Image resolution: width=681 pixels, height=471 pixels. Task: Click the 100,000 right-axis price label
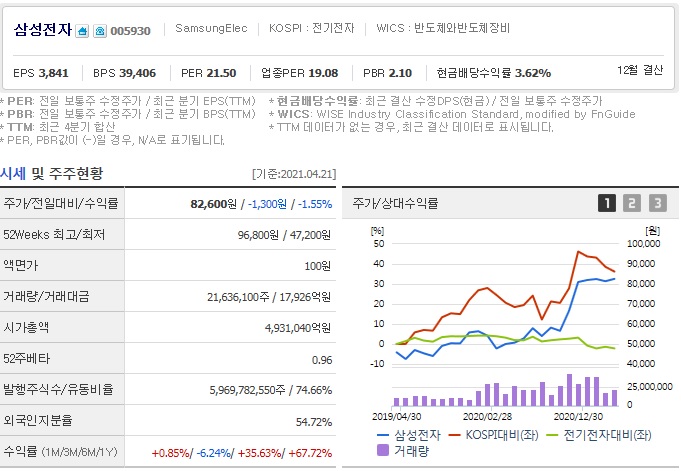pos(644,244)
